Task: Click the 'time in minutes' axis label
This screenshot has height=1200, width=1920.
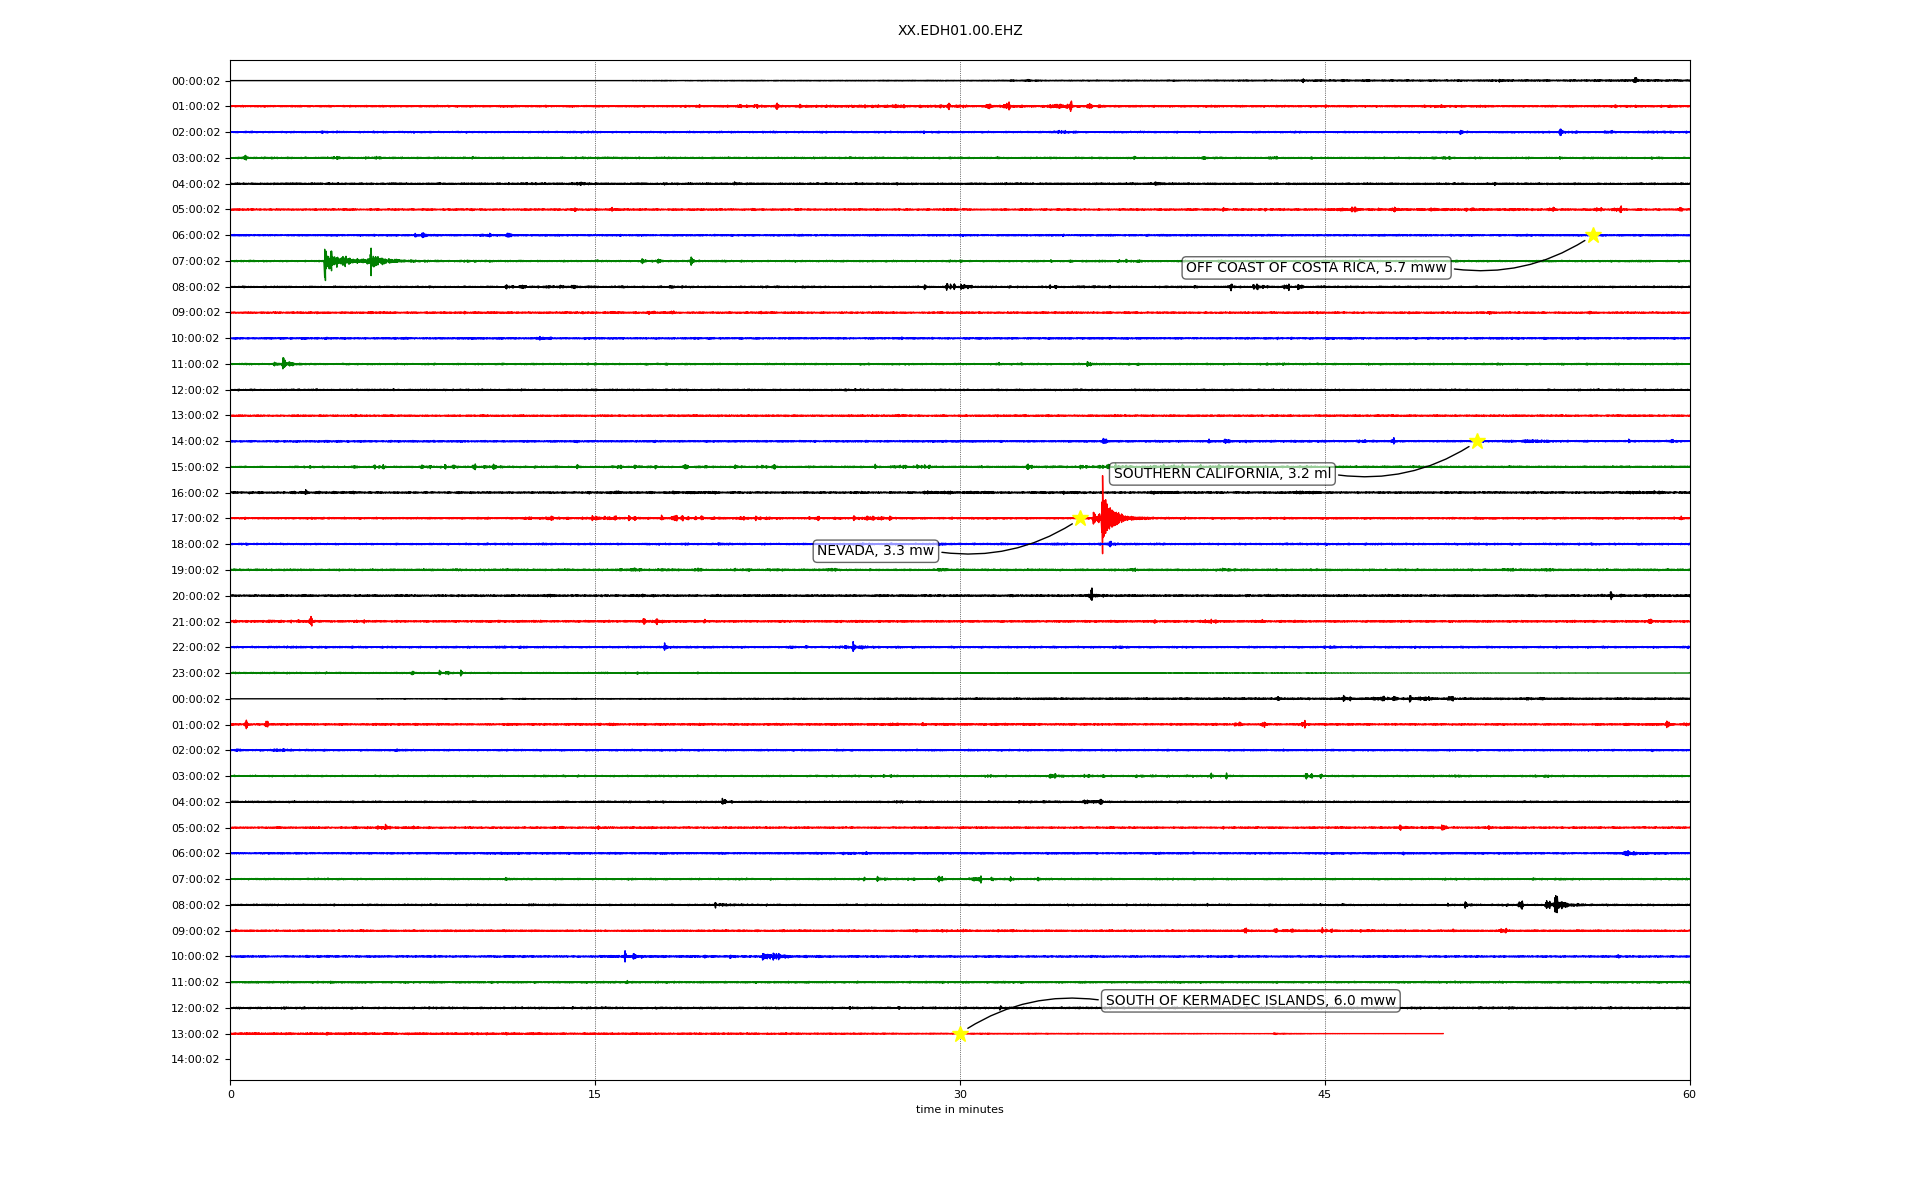Action: tap(960, 1110)
